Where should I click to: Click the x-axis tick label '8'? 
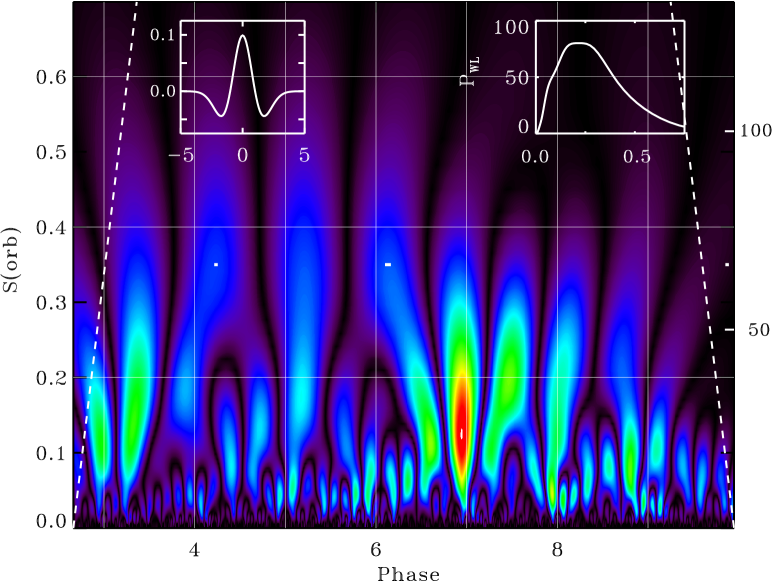point(557,550)
